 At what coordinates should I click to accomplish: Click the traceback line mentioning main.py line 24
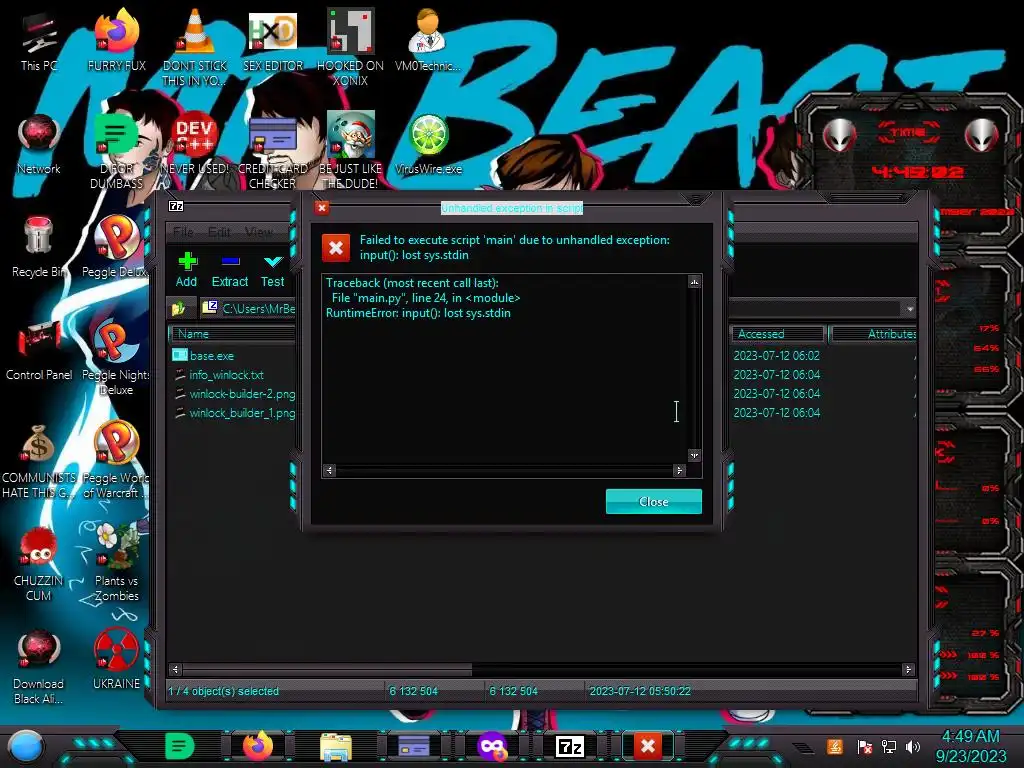coord(426,298)
